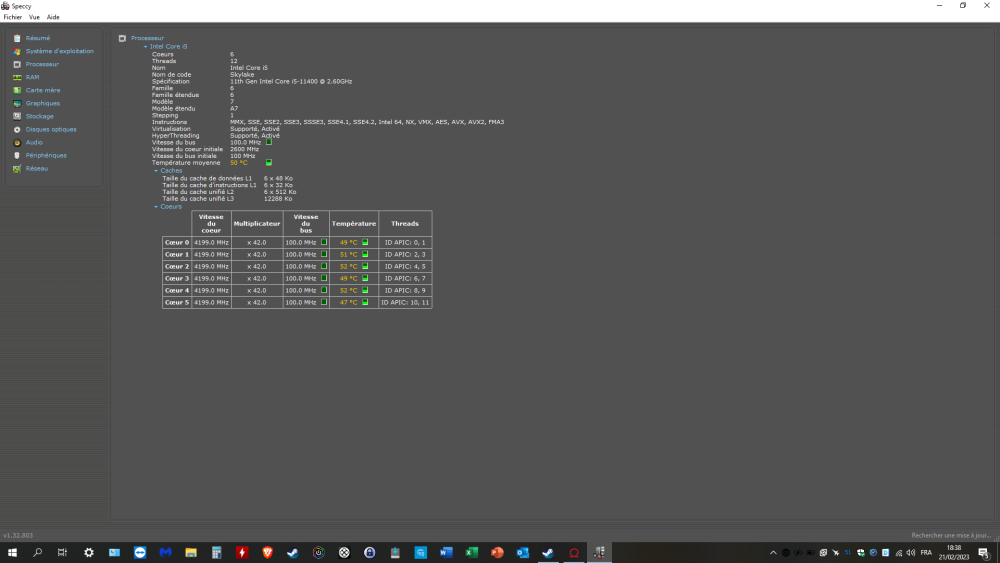Image resolution: width=1000 pixels, height=563 pixels.
Task: Open Task View on taskbar
Action: tap(62, 553)
